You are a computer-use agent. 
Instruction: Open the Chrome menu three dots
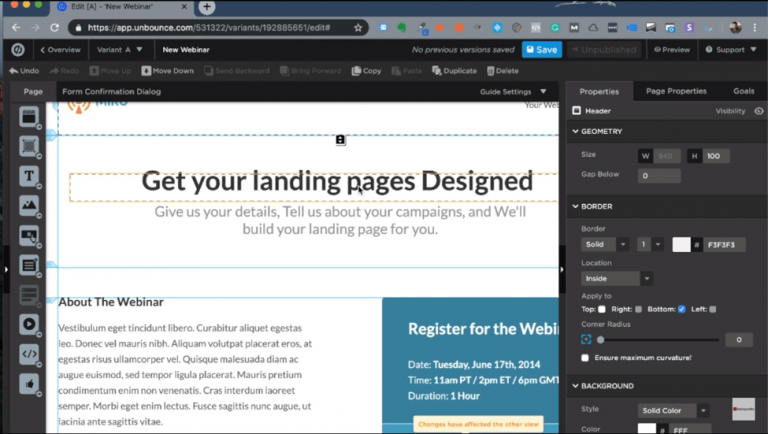pyautogui.click(x=755, y=27)
